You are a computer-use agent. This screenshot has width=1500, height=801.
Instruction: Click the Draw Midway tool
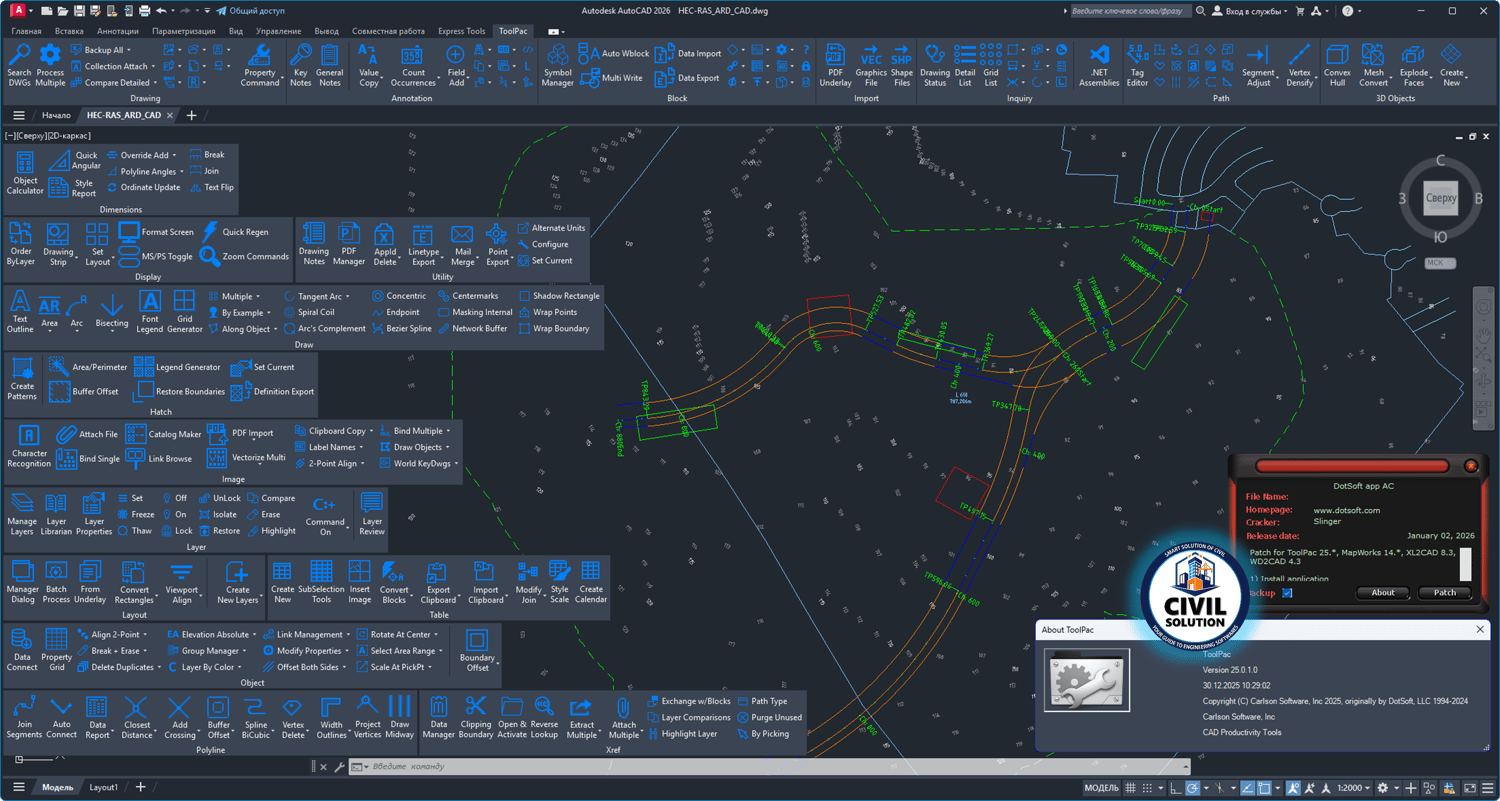(400, 718)
